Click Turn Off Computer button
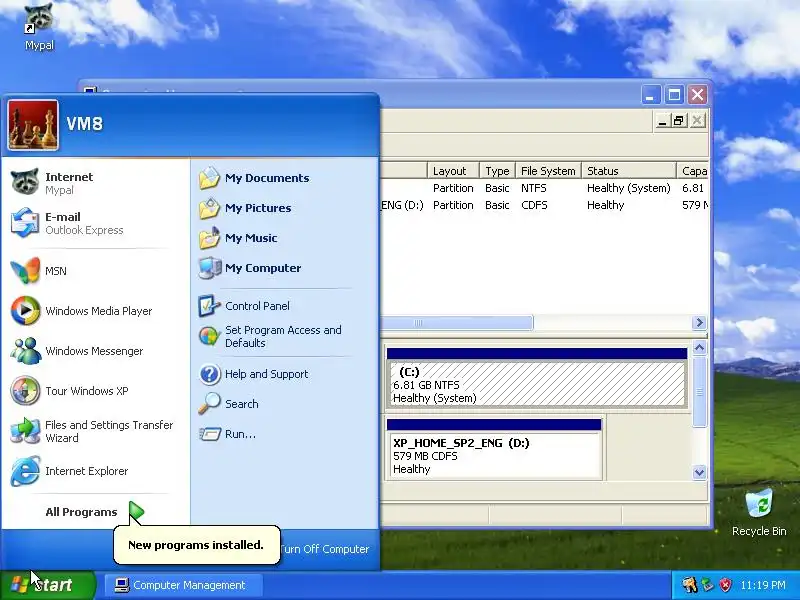800x600 pixels. point(324,549)
